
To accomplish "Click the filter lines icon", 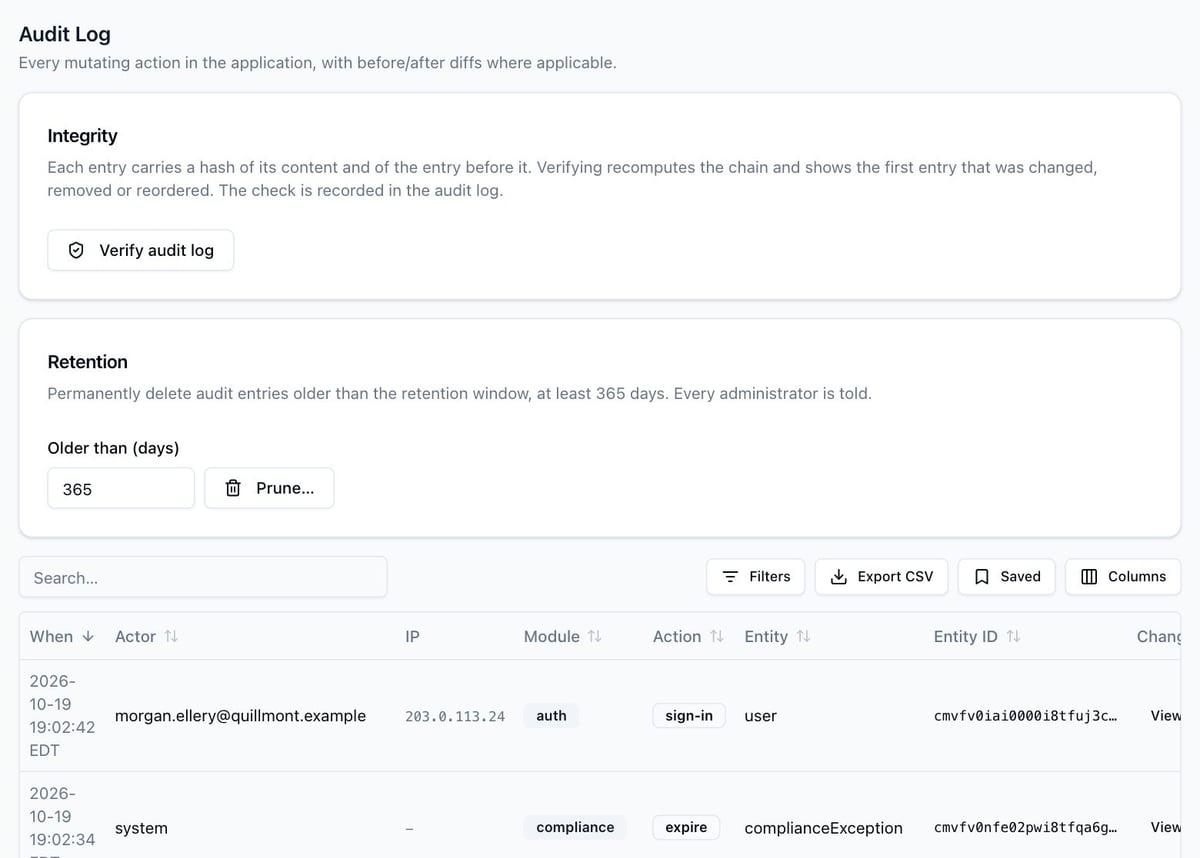I will pyautogui.click(x=731, y=577).
